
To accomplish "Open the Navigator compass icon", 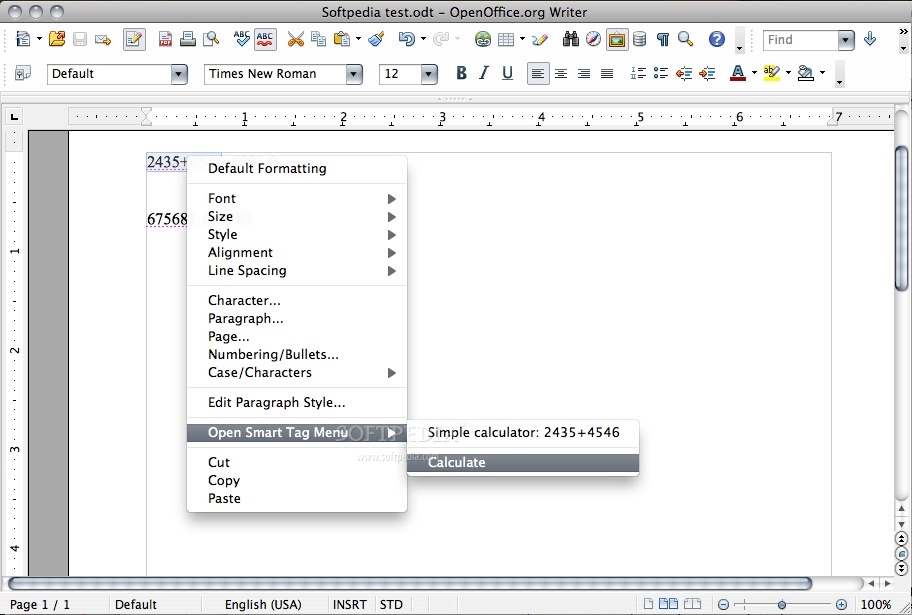I will pos(593,39).
